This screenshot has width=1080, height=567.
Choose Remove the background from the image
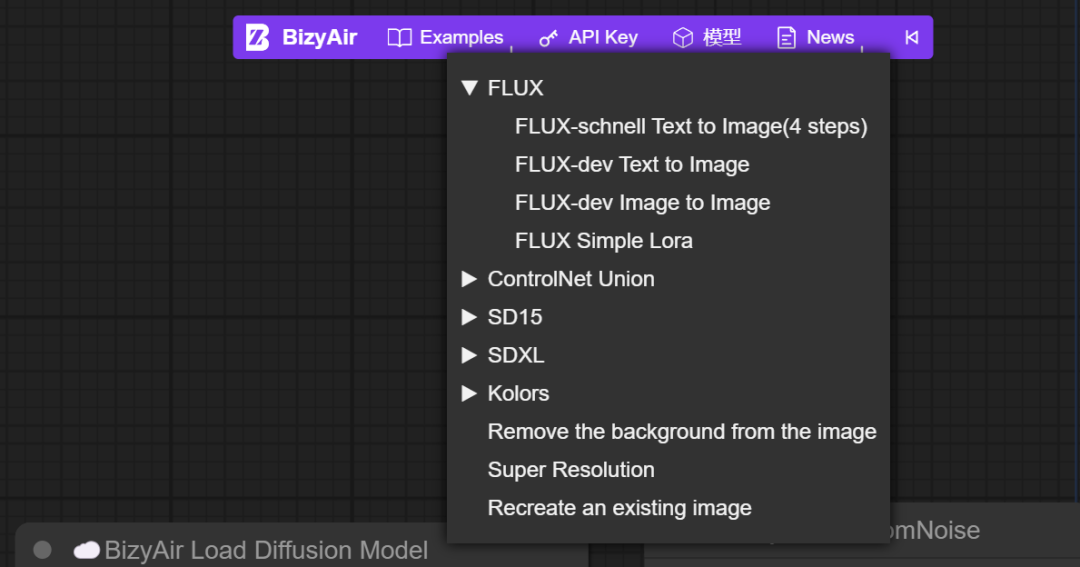pos(682,431)
